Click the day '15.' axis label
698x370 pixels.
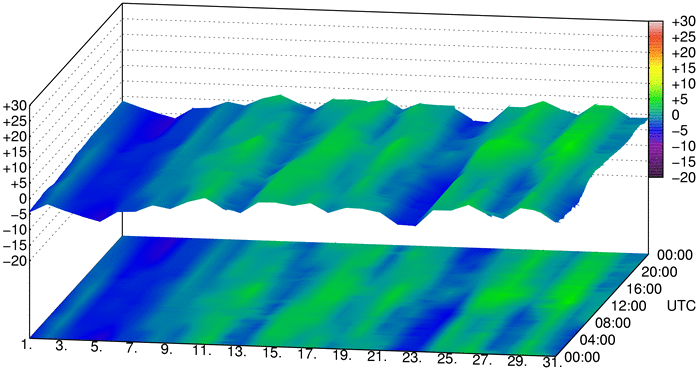tap(272, 354)
